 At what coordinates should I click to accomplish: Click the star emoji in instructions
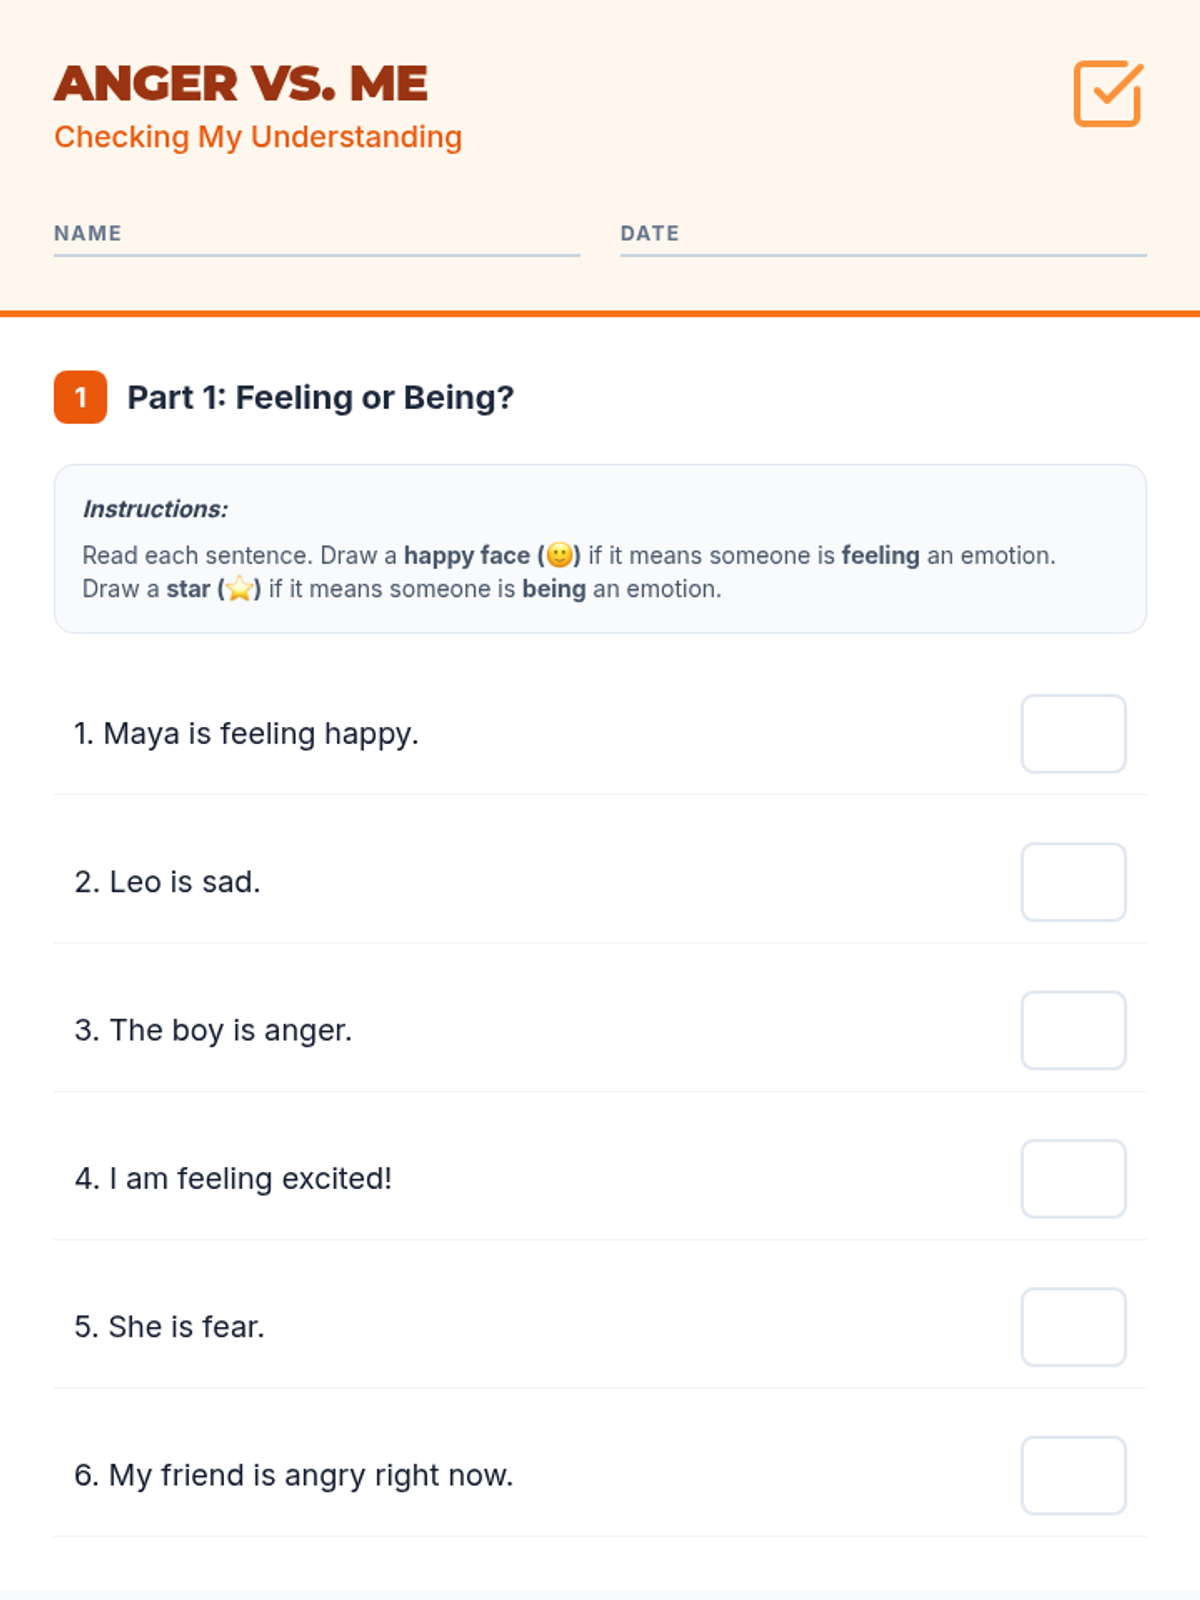coord(239,589)
